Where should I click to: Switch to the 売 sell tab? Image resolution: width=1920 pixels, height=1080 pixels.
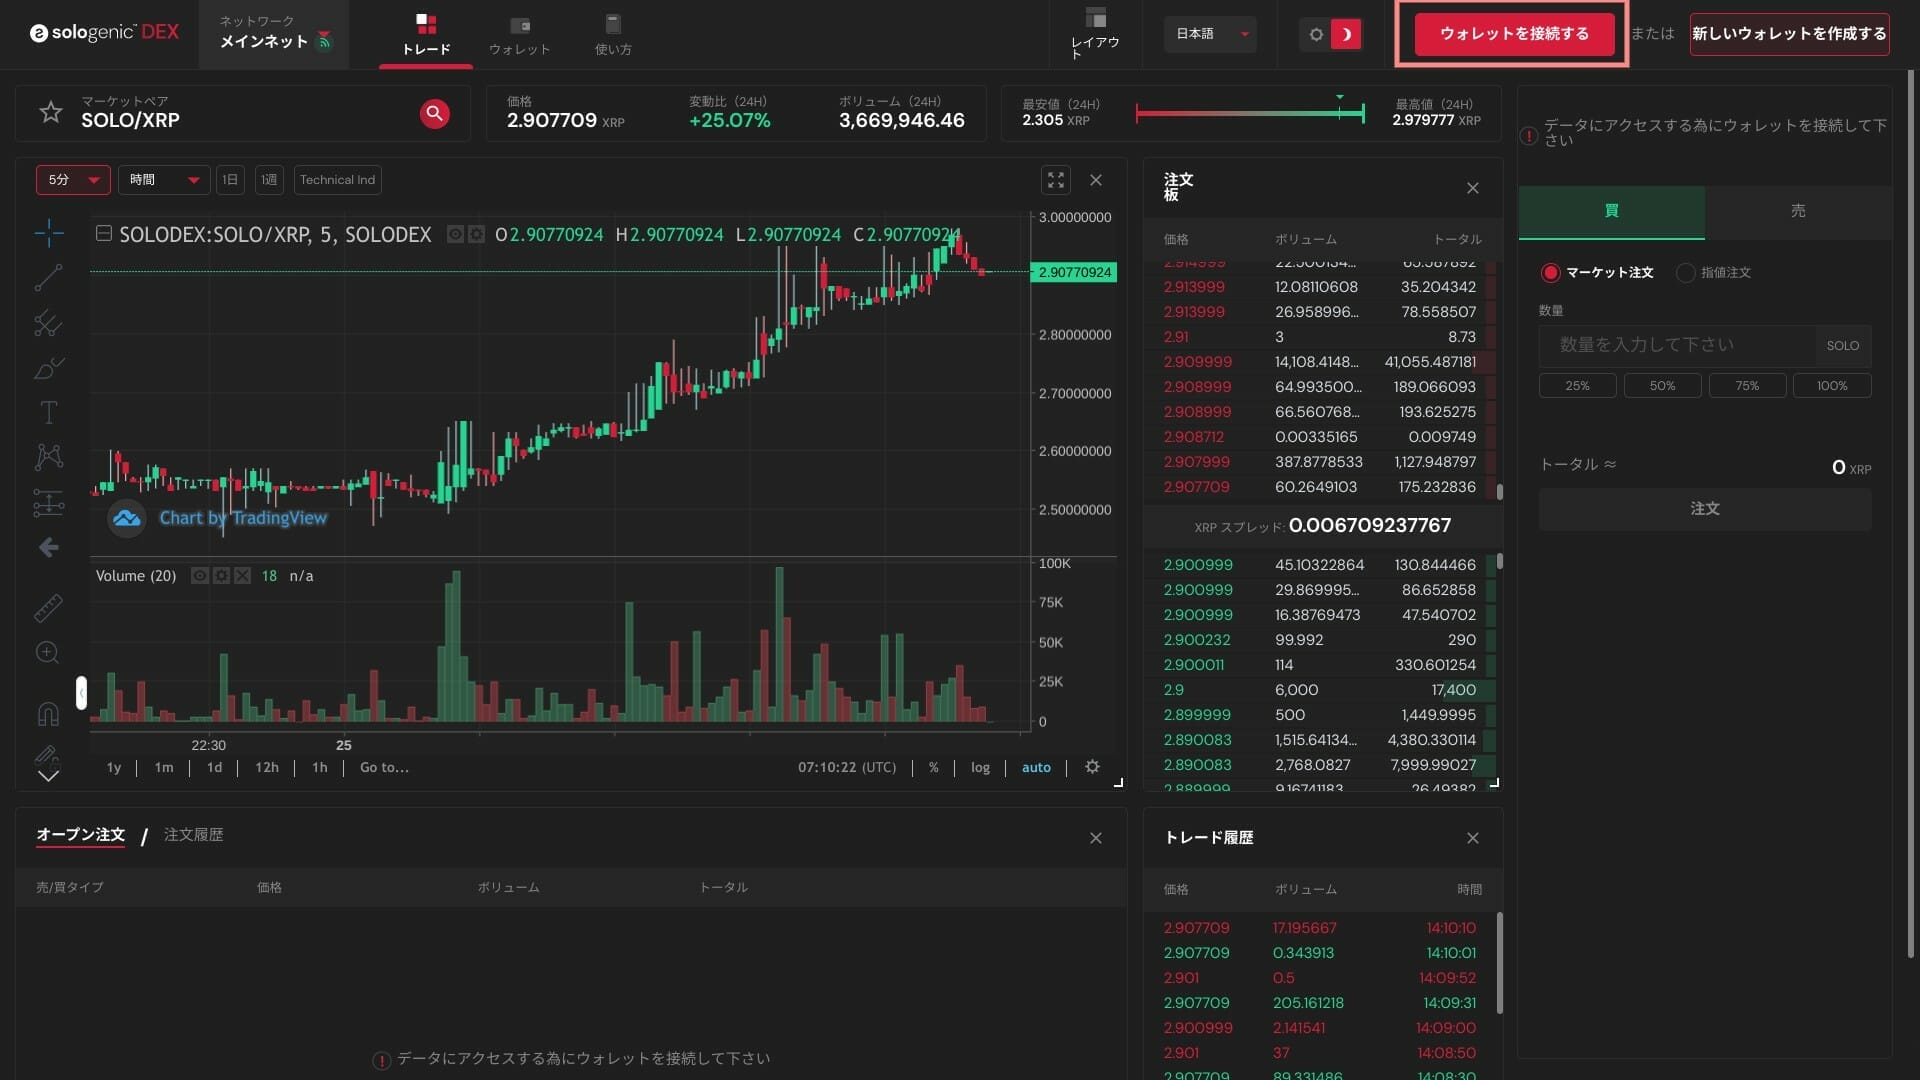tap(1797, 211)
